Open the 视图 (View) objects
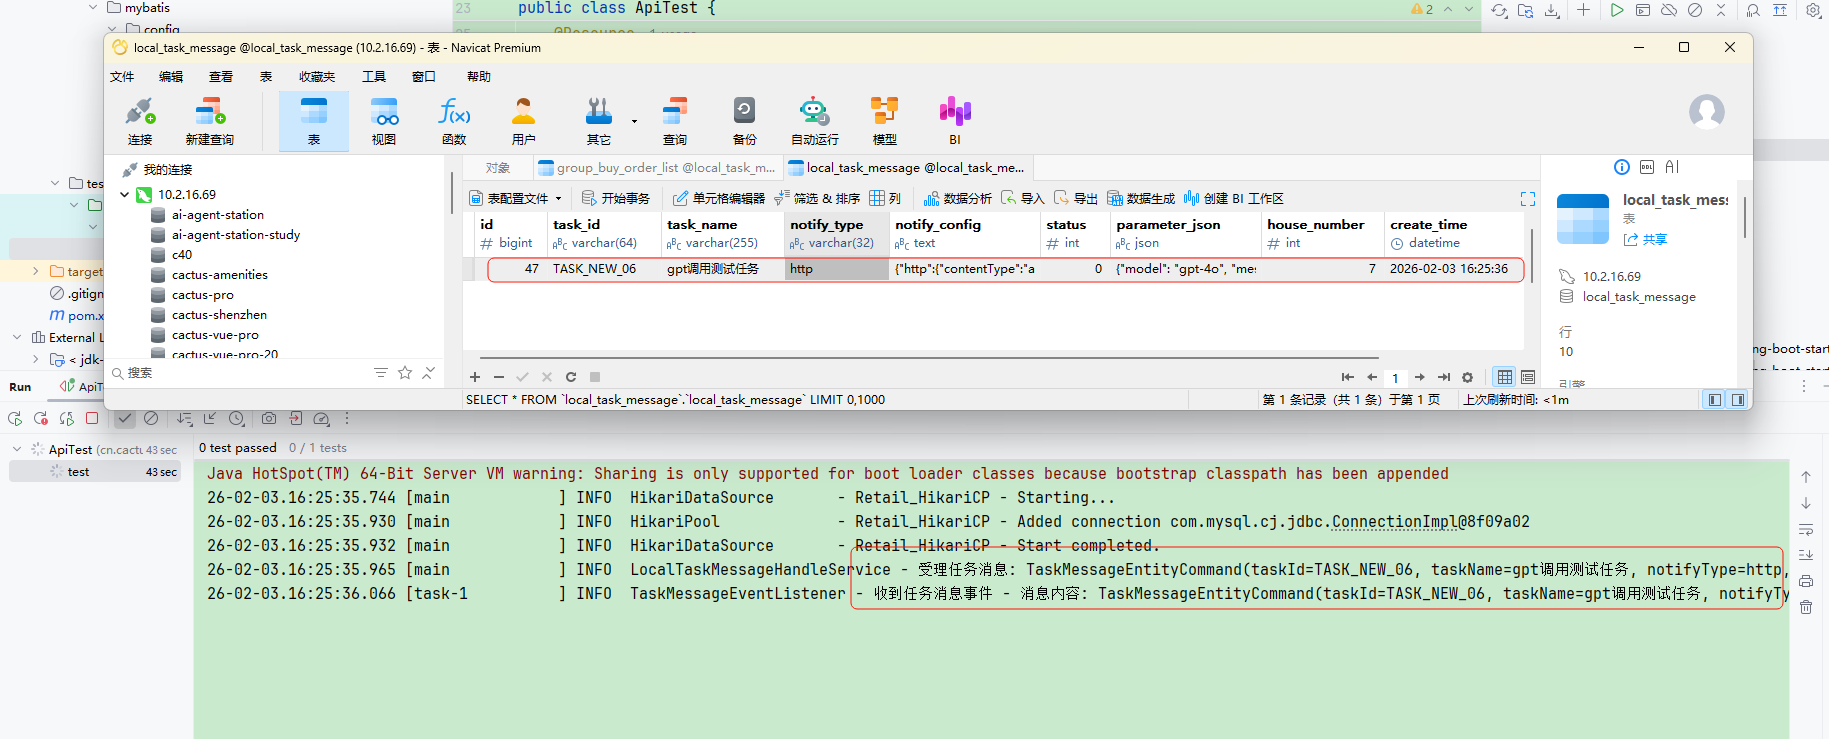The image size is (1829, 739). pos(384,121)
